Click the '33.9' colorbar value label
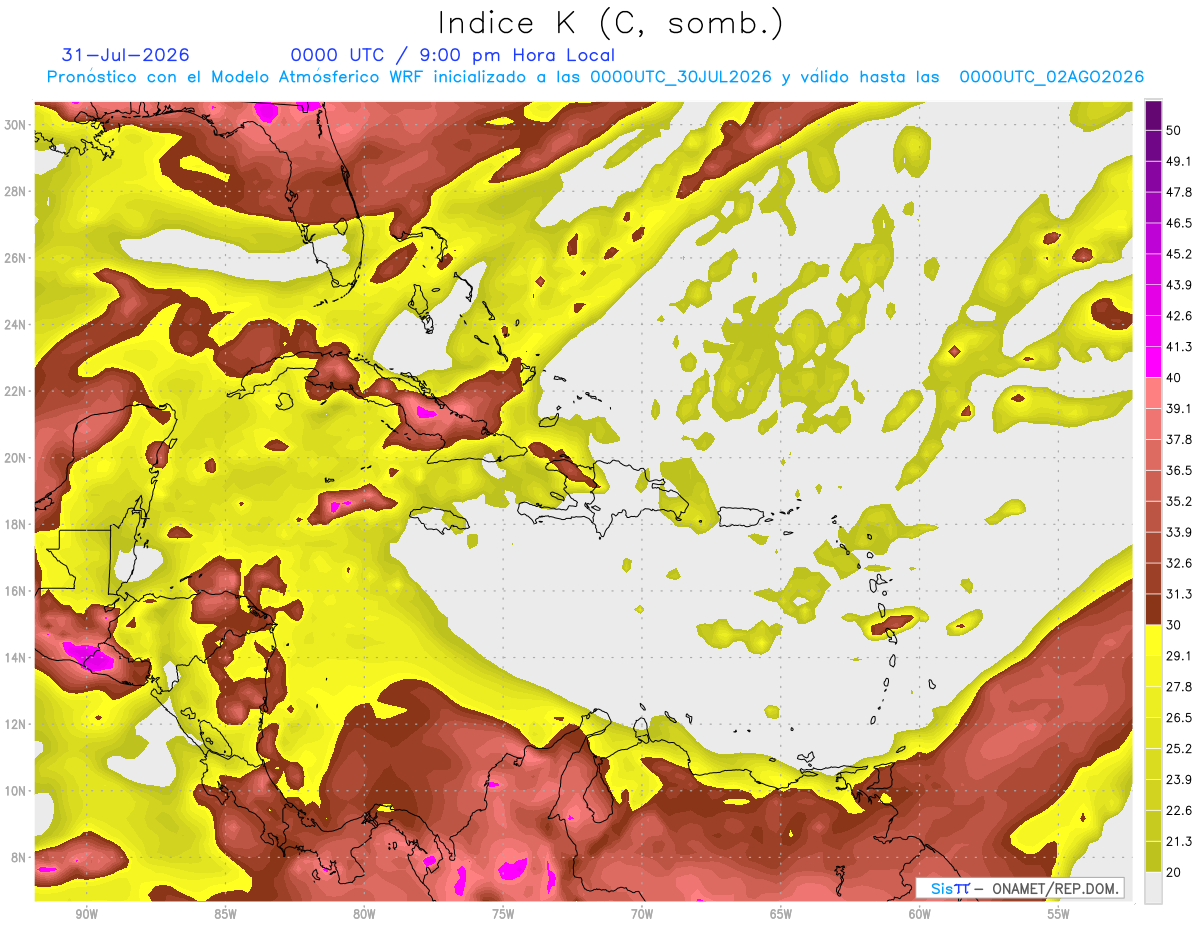This screenshot has height=927, width=1200. tap(1179, 532)
